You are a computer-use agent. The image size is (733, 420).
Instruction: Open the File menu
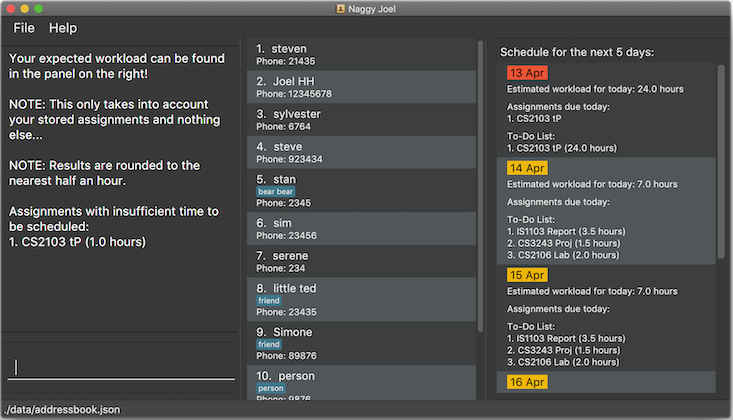click(24, 28)
